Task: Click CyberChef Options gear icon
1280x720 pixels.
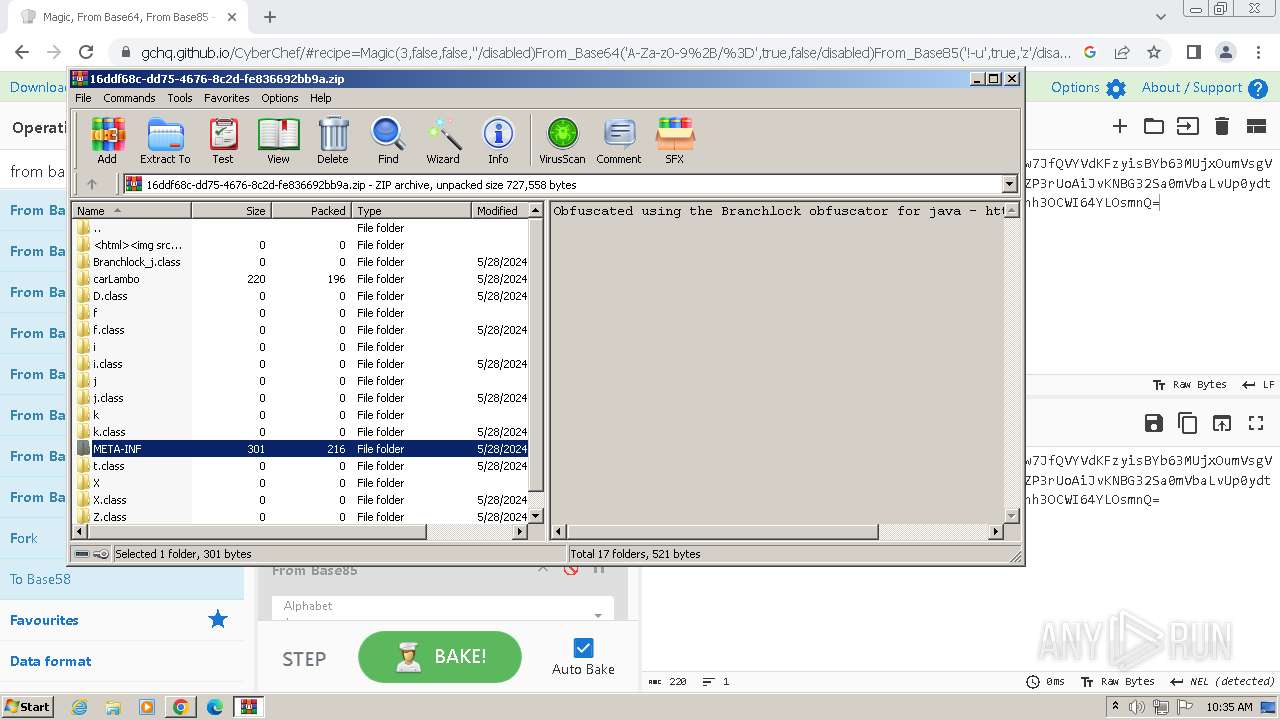Action: [1116, 88]
